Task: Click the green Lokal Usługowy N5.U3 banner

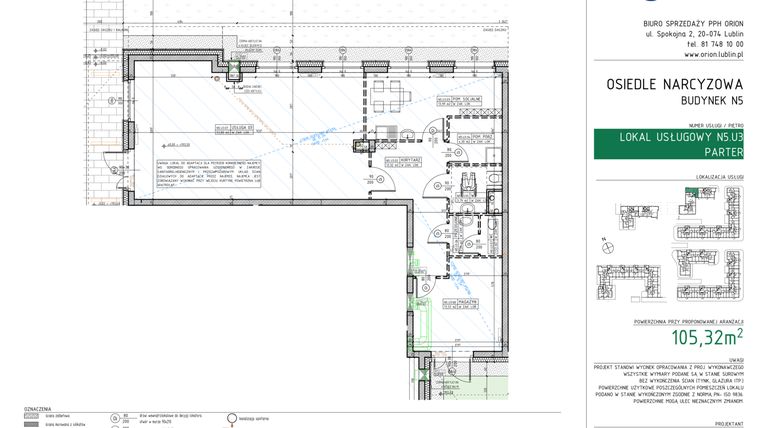Action: tap(668, 144)
